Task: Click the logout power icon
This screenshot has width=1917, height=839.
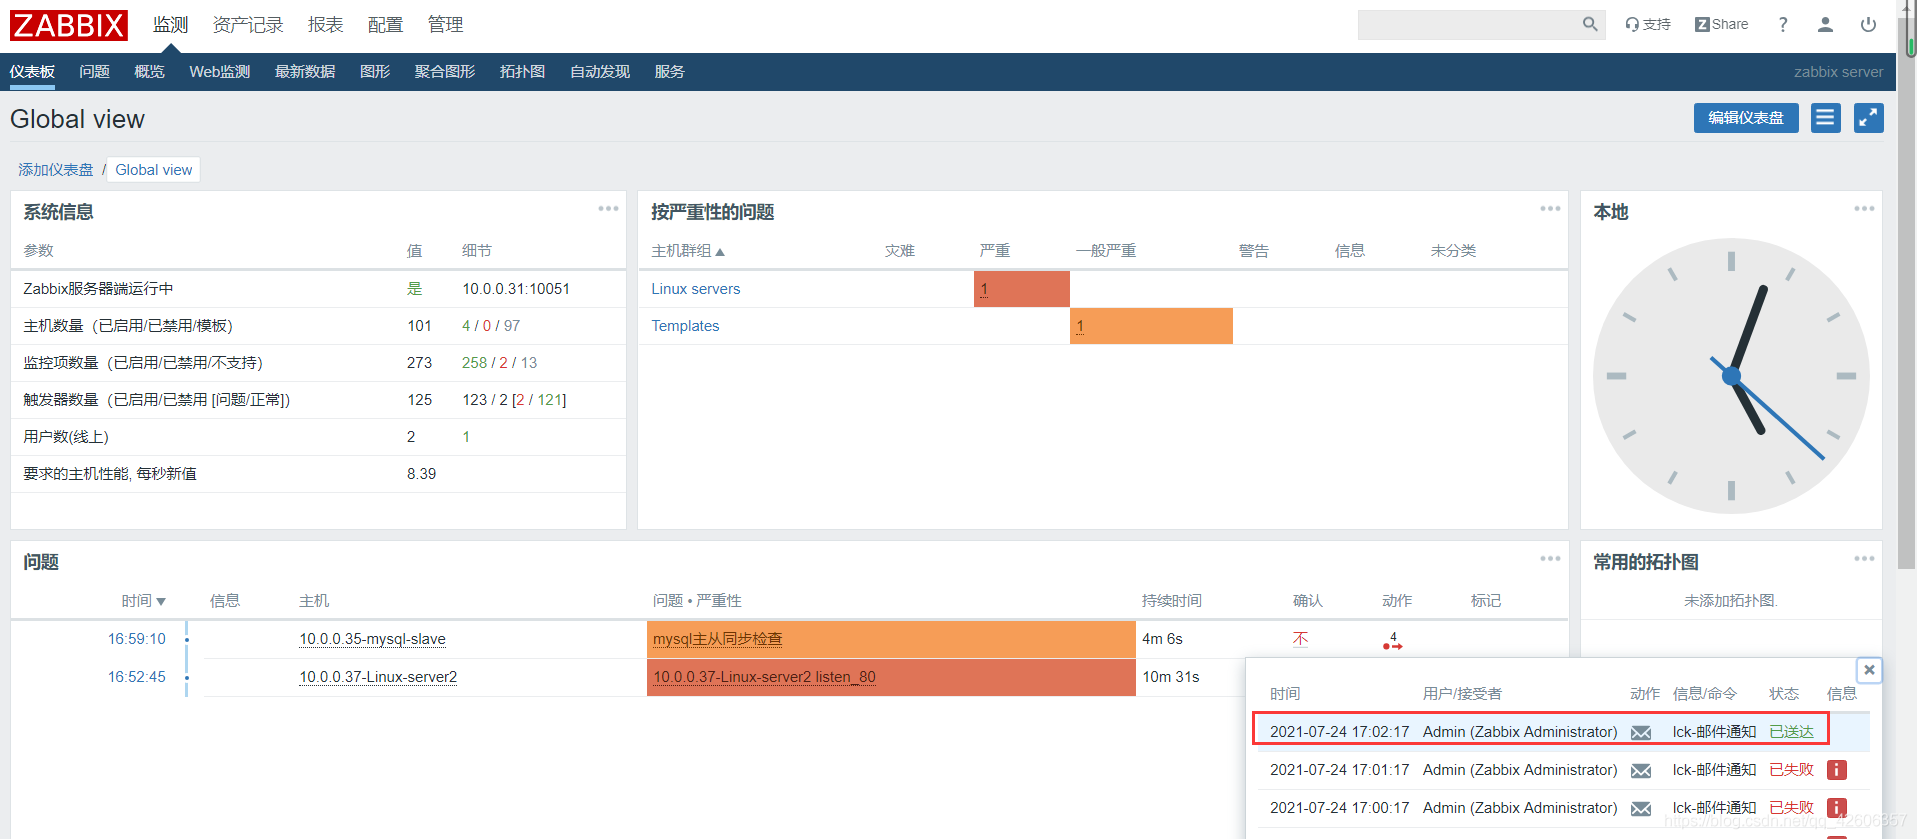Action: click(x=1868, y=24)
